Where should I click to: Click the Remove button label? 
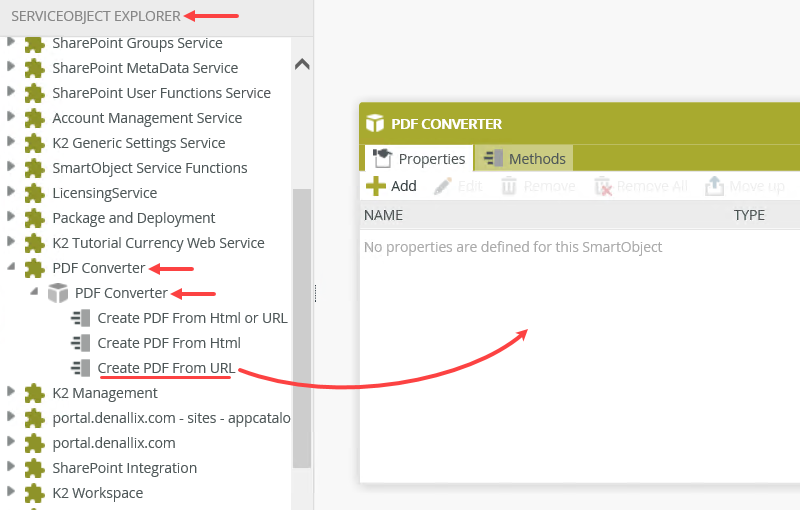[x=549, y=186]
